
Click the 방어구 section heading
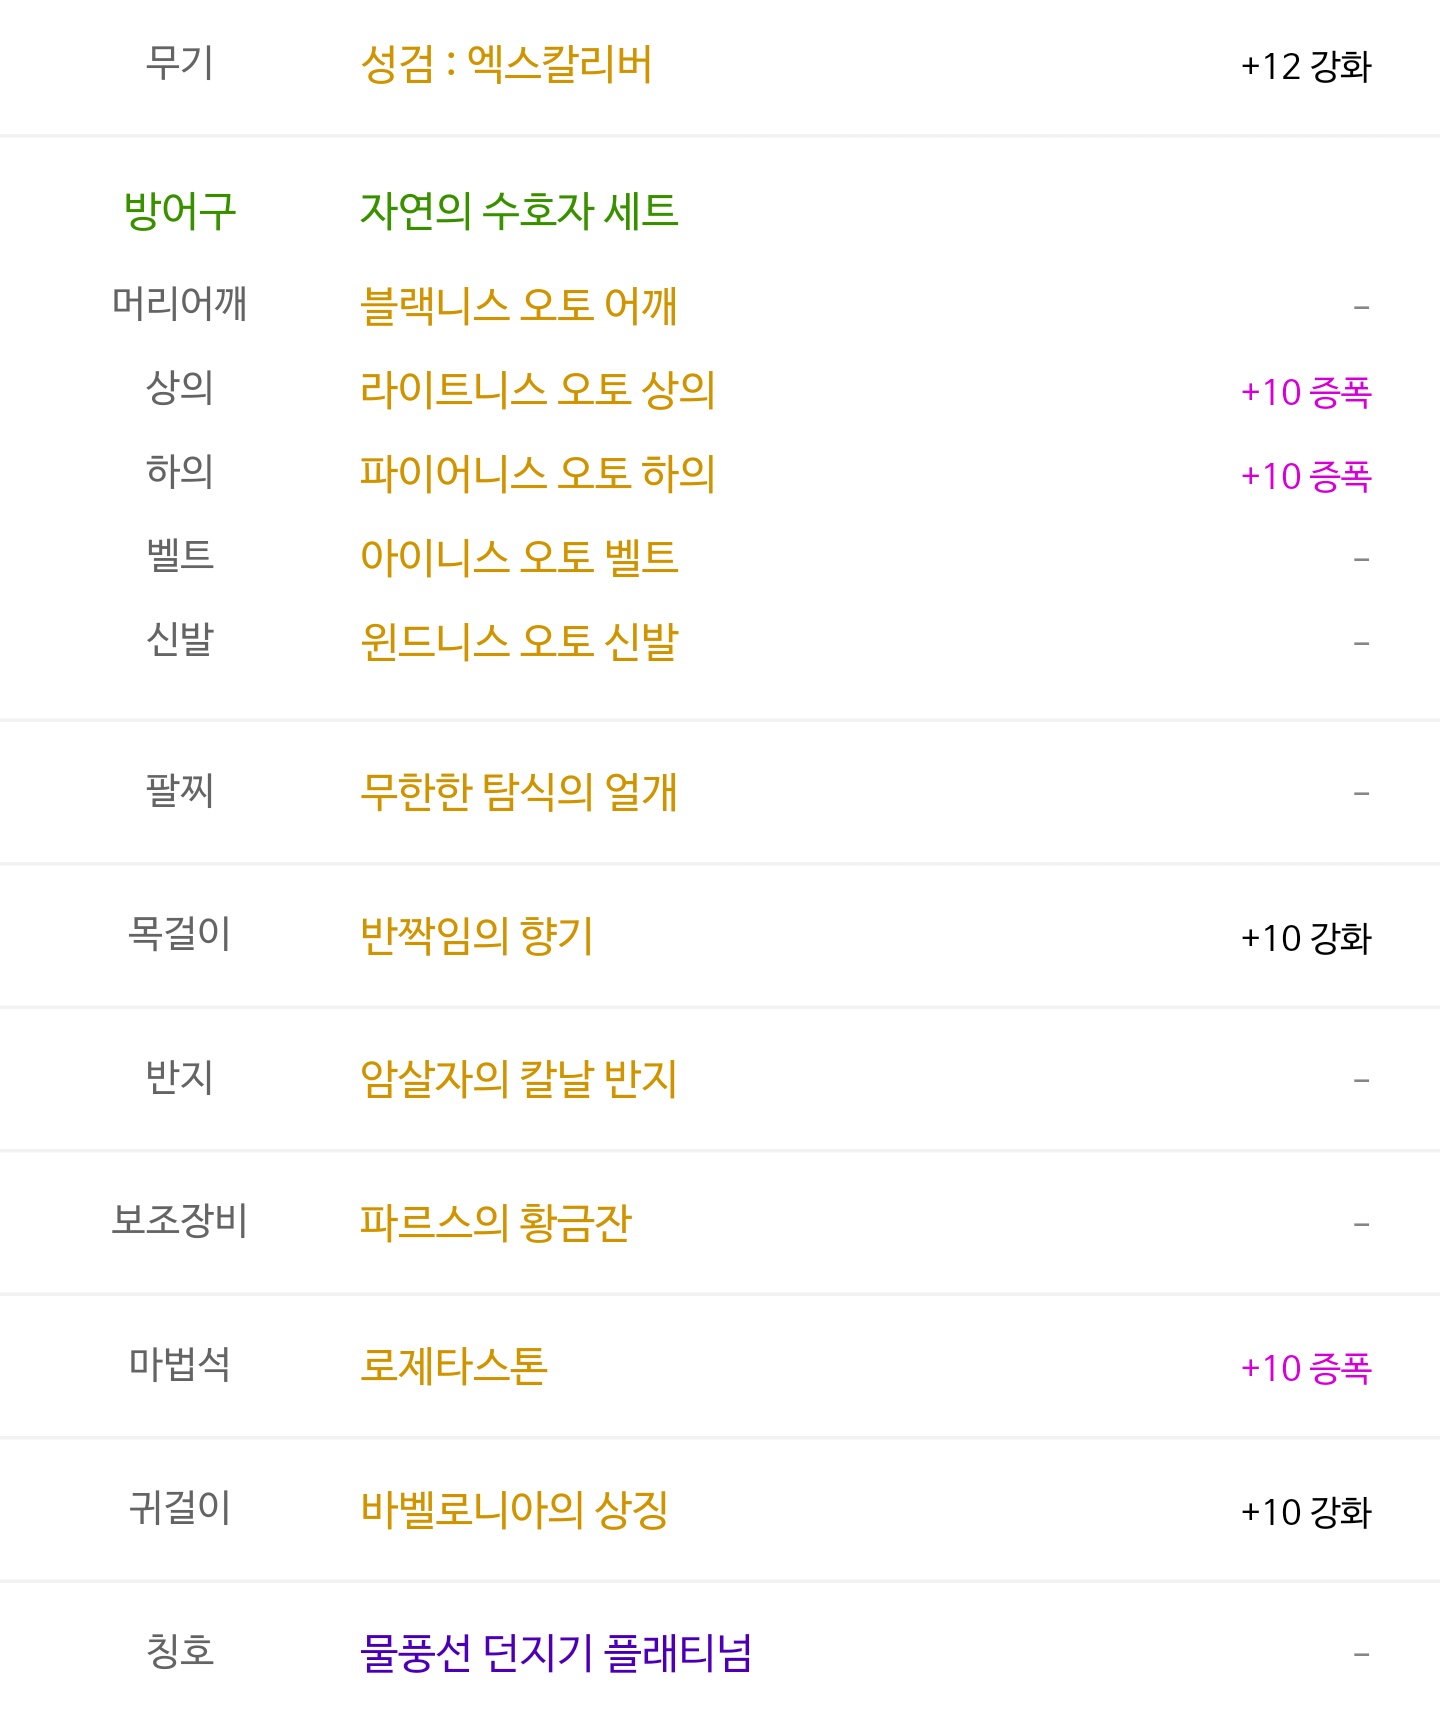tap(180, 211)
